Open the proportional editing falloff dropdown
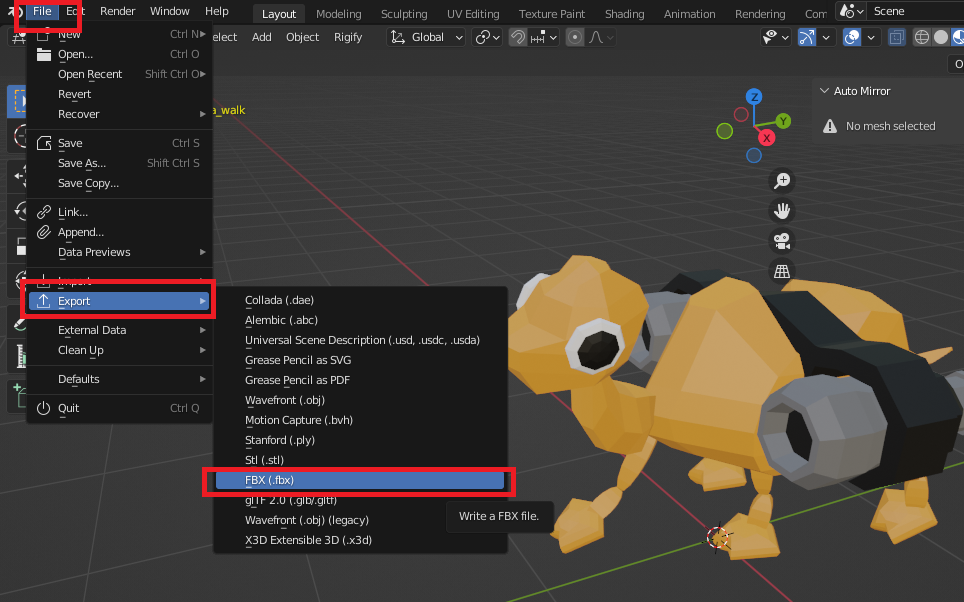Image resolution: width=964 pixels, height=602 pixels. (x=610, y=36)
